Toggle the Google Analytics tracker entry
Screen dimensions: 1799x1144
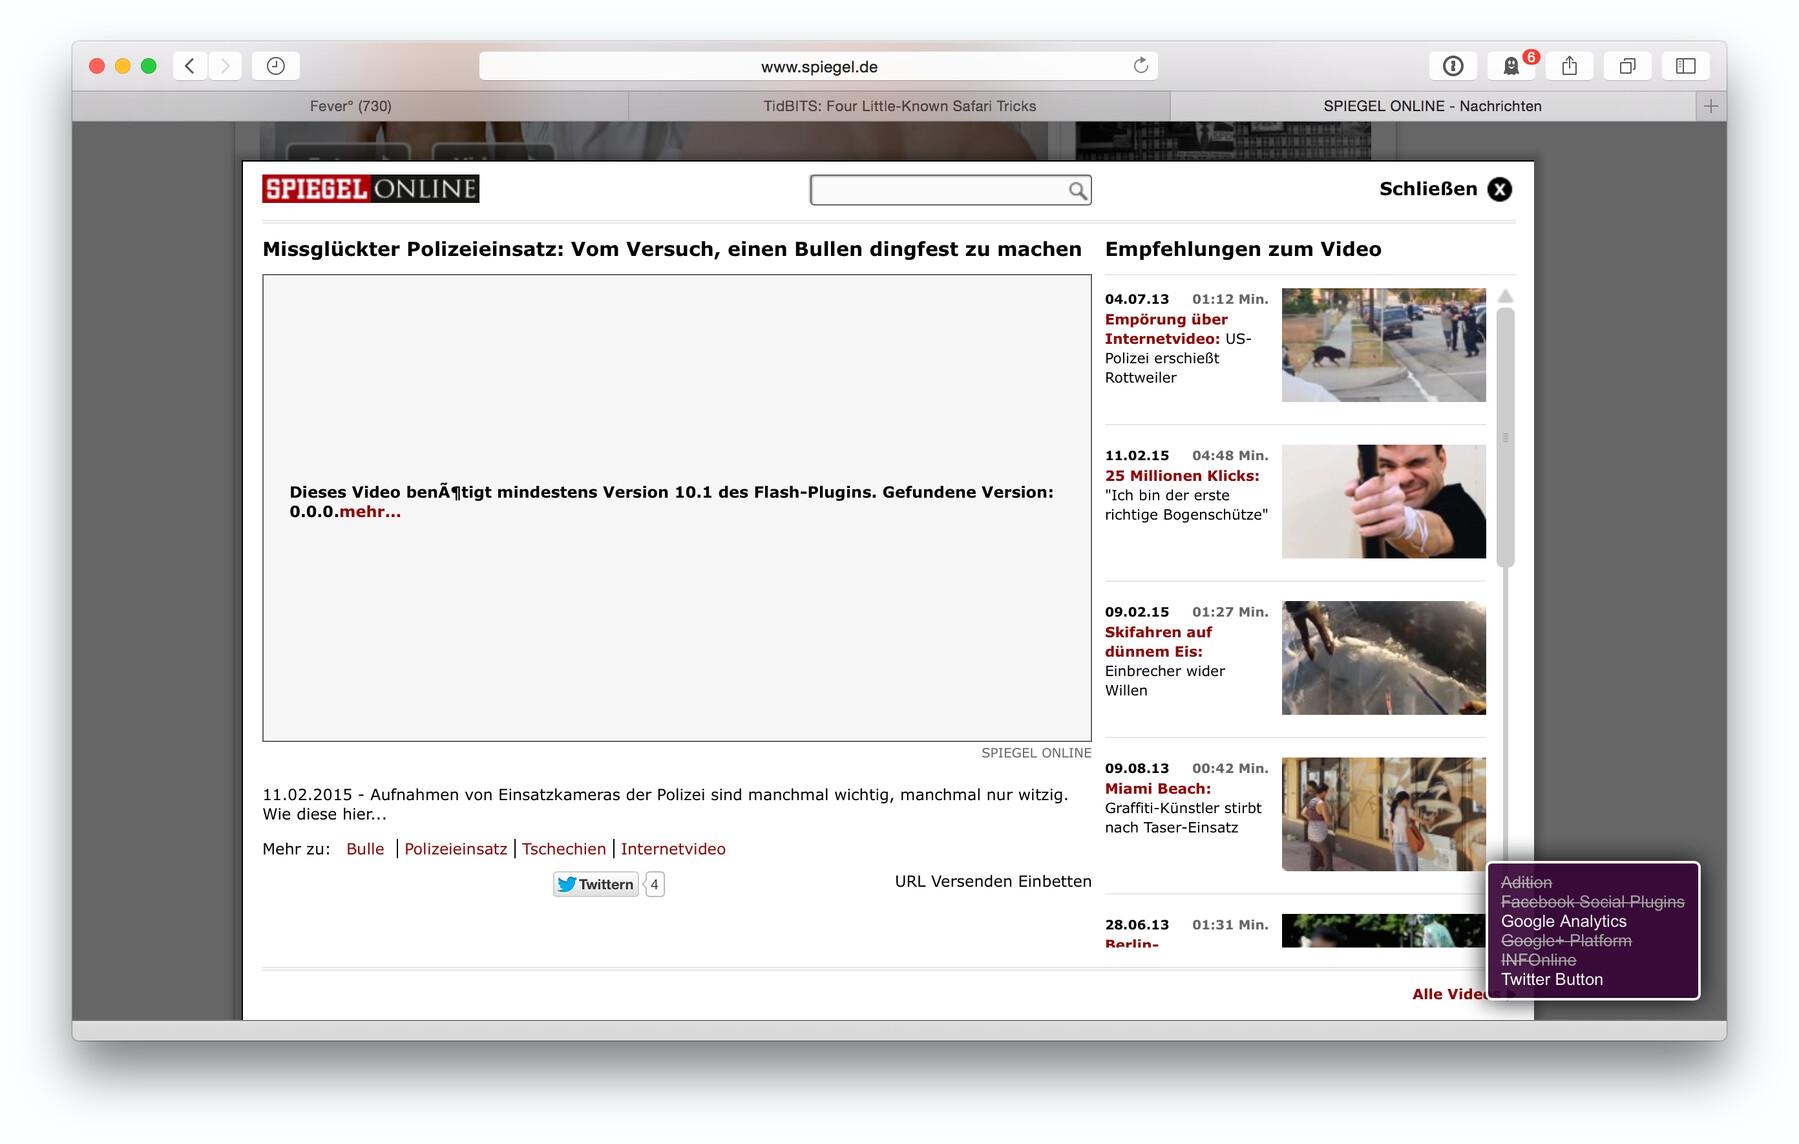point(1563,921)
